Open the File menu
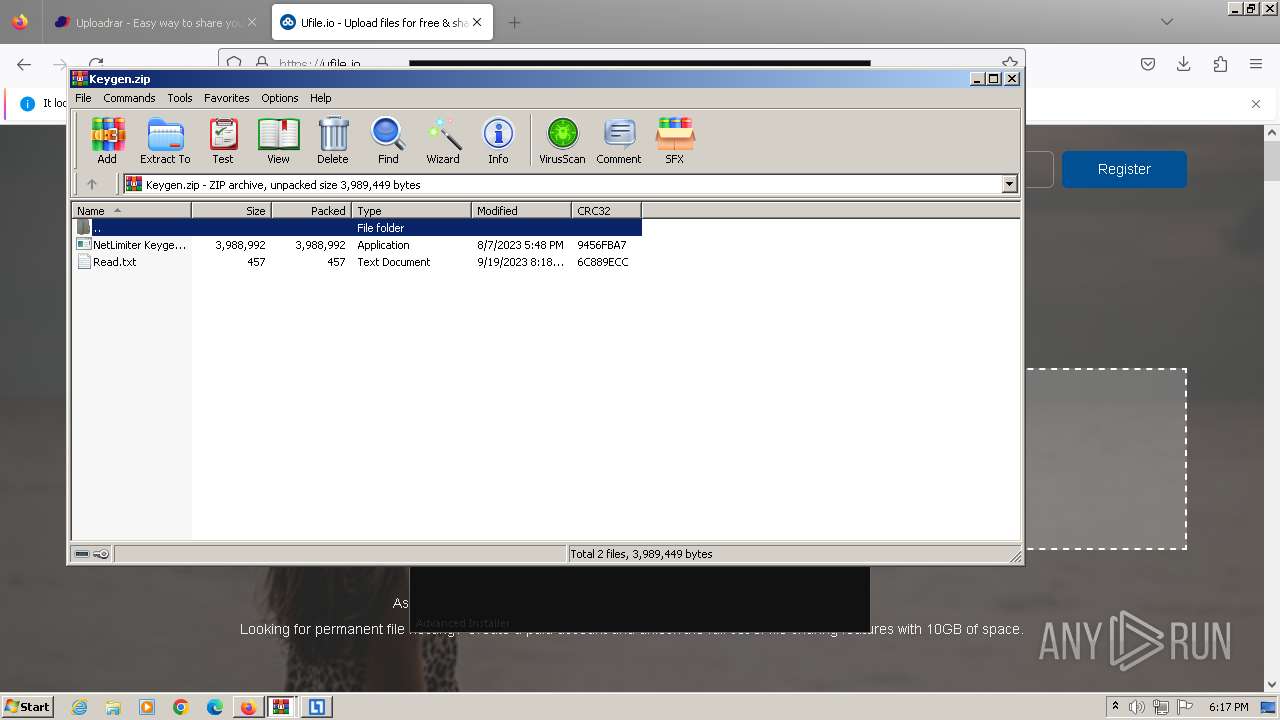 (x=83, y=98)
